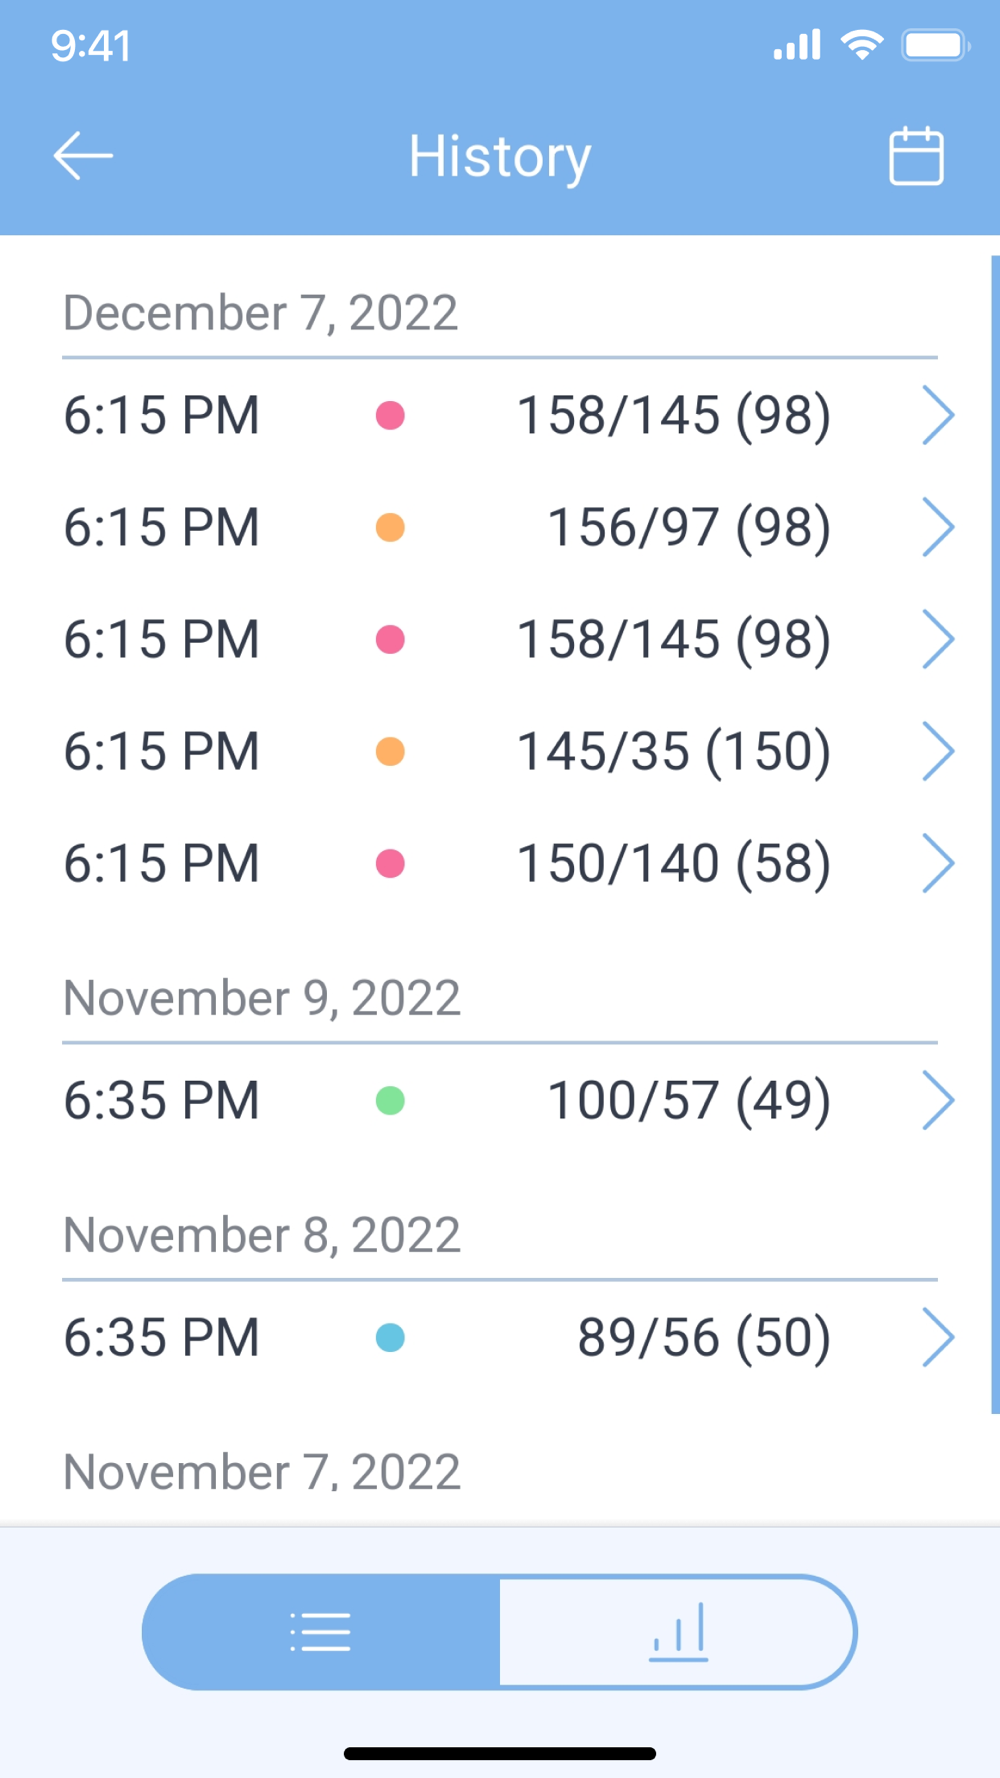Expand chevron for 145/35 (150) reading

tap(938, 751)
